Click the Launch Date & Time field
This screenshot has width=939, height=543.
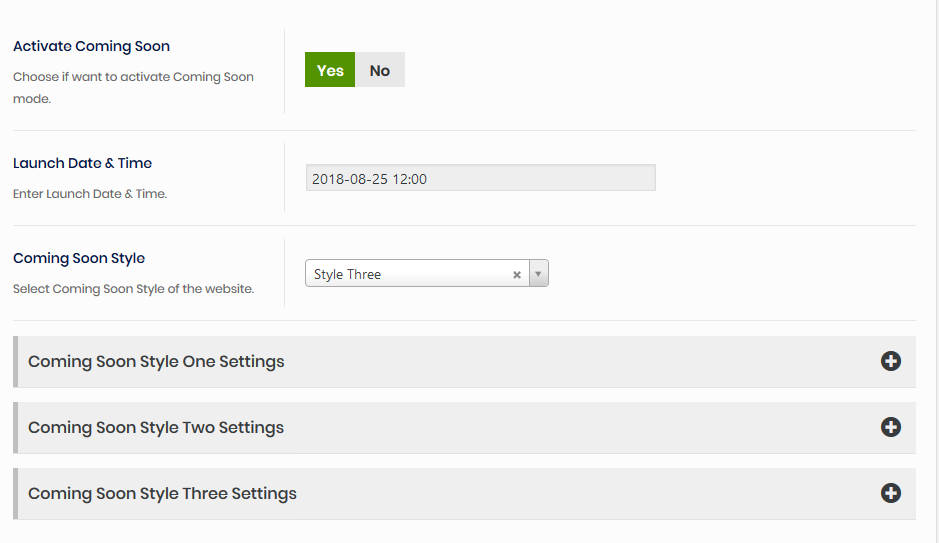480,178
